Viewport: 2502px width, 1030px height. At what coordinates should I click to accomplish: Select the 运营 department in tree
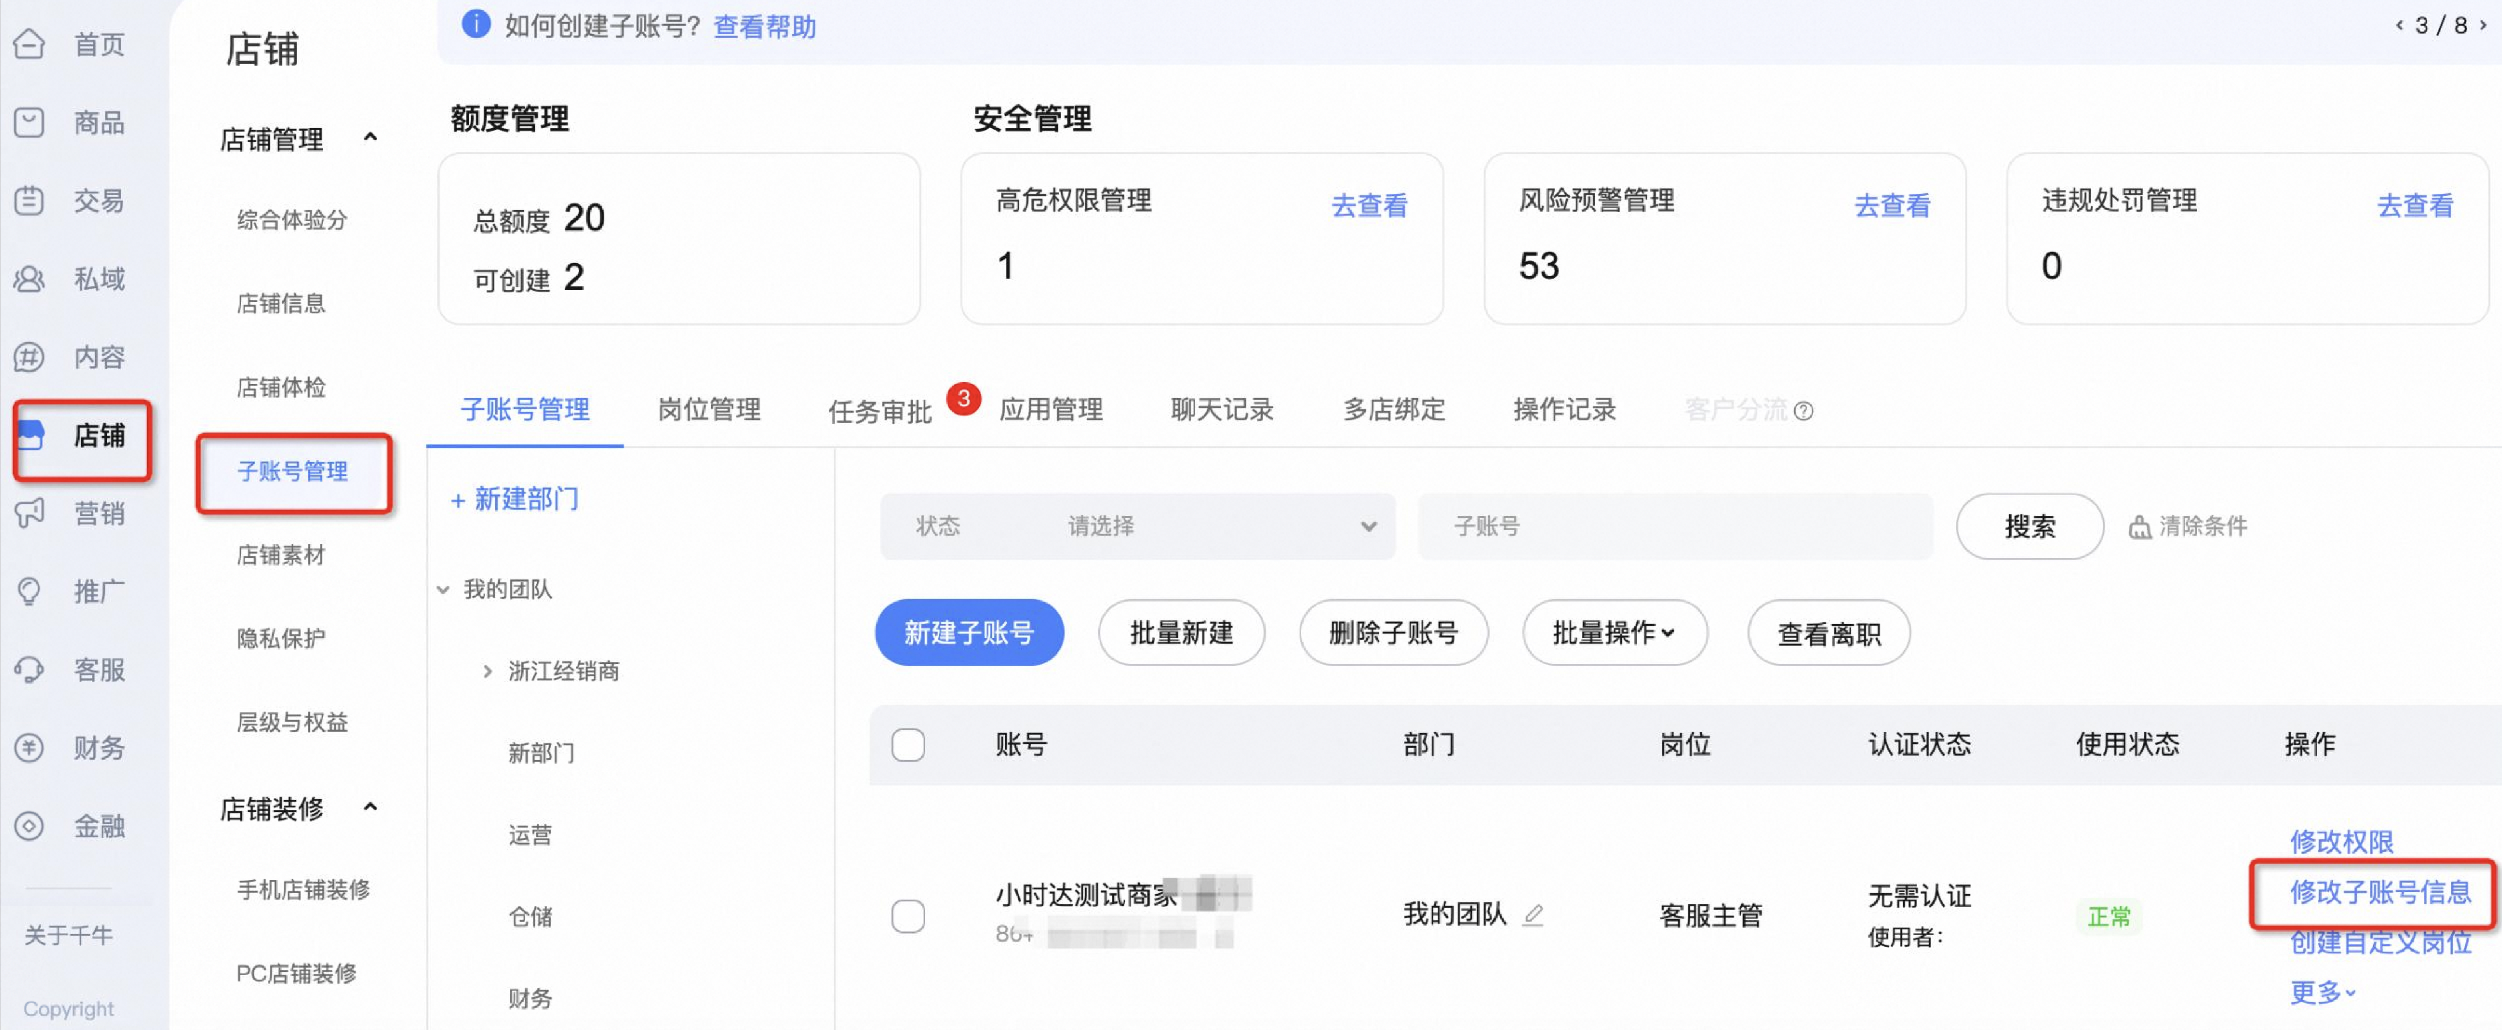(530, 835)
